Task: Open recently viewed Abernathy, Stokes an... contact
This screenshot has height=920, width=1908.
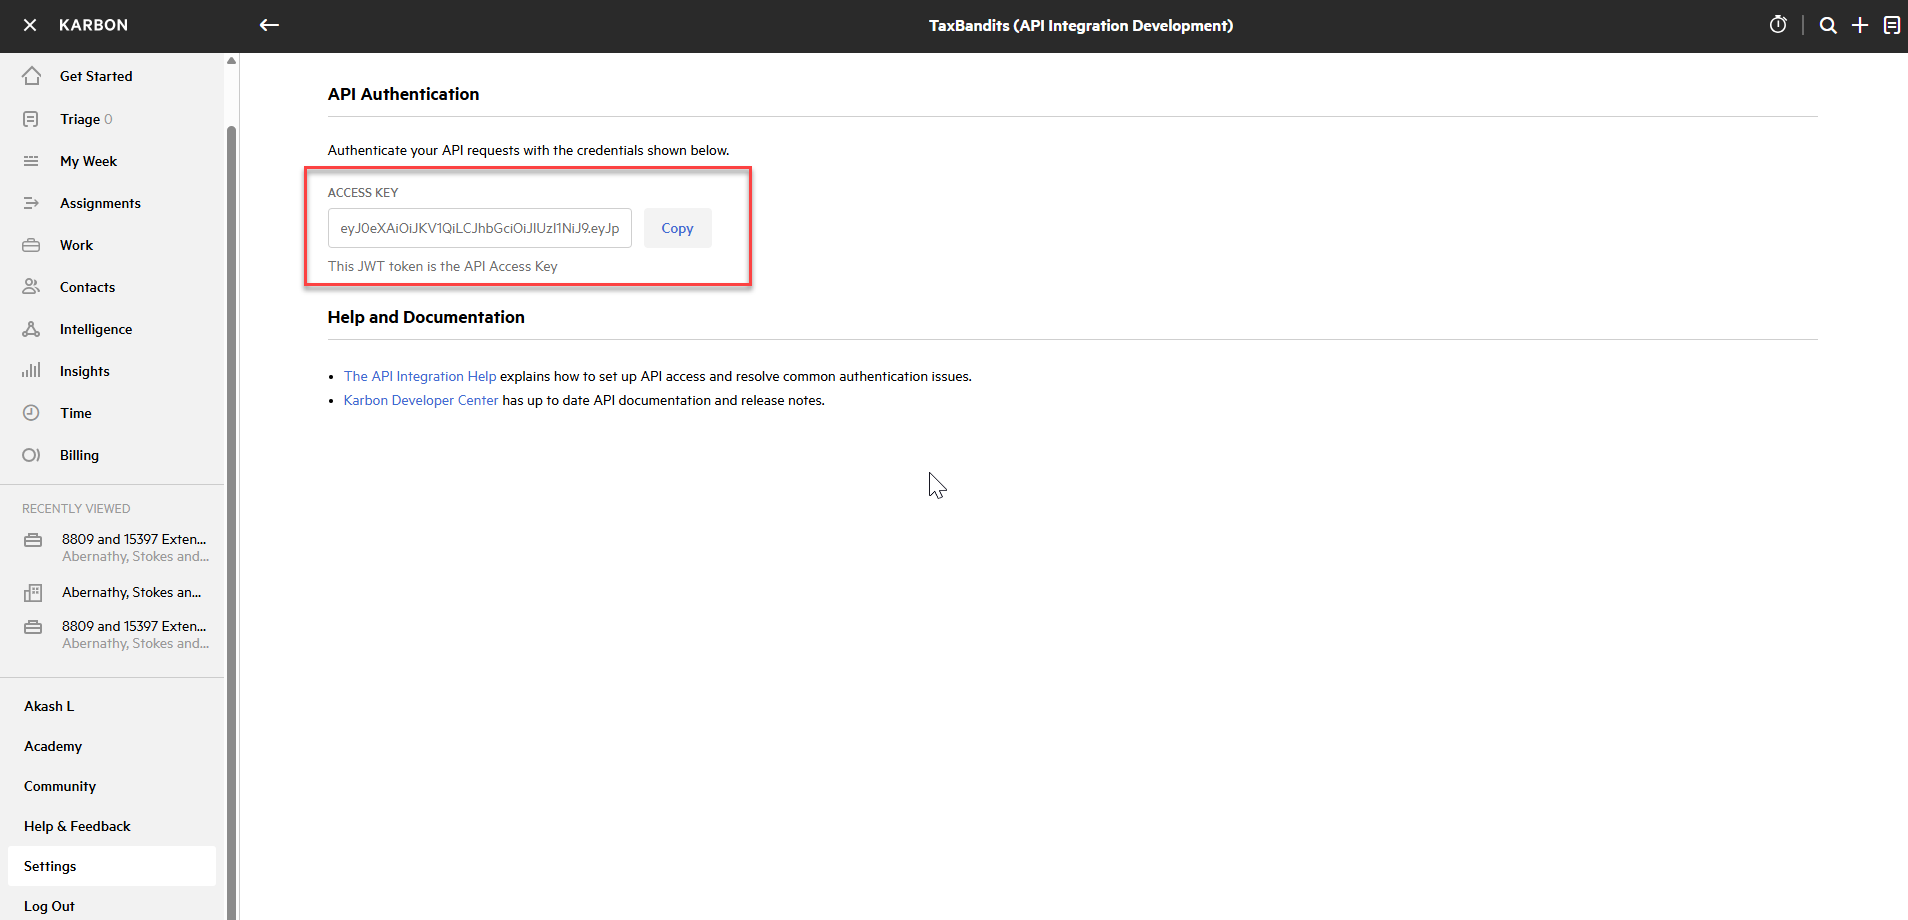Action: [x=132, y=592]
